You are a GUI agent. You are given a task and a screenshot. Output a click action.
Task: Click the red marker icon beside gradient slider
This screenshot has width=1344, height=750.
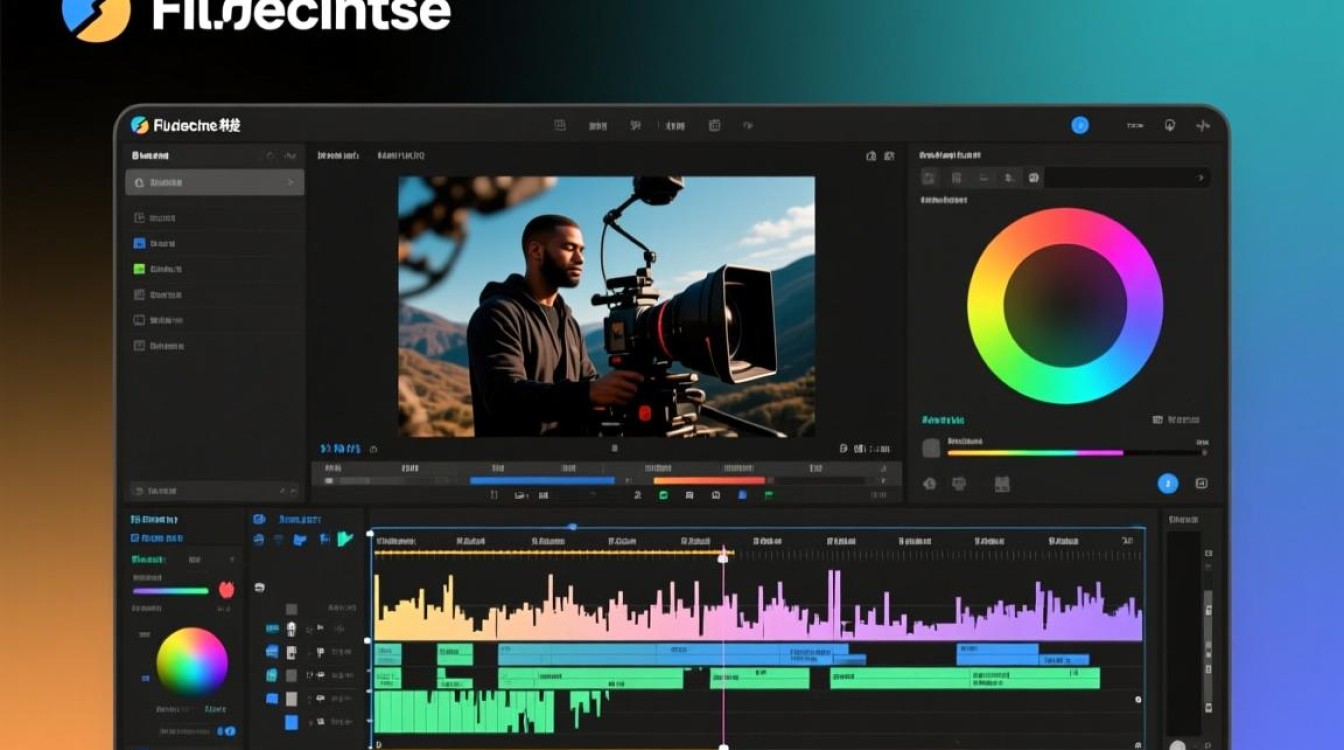coord(226,589)
